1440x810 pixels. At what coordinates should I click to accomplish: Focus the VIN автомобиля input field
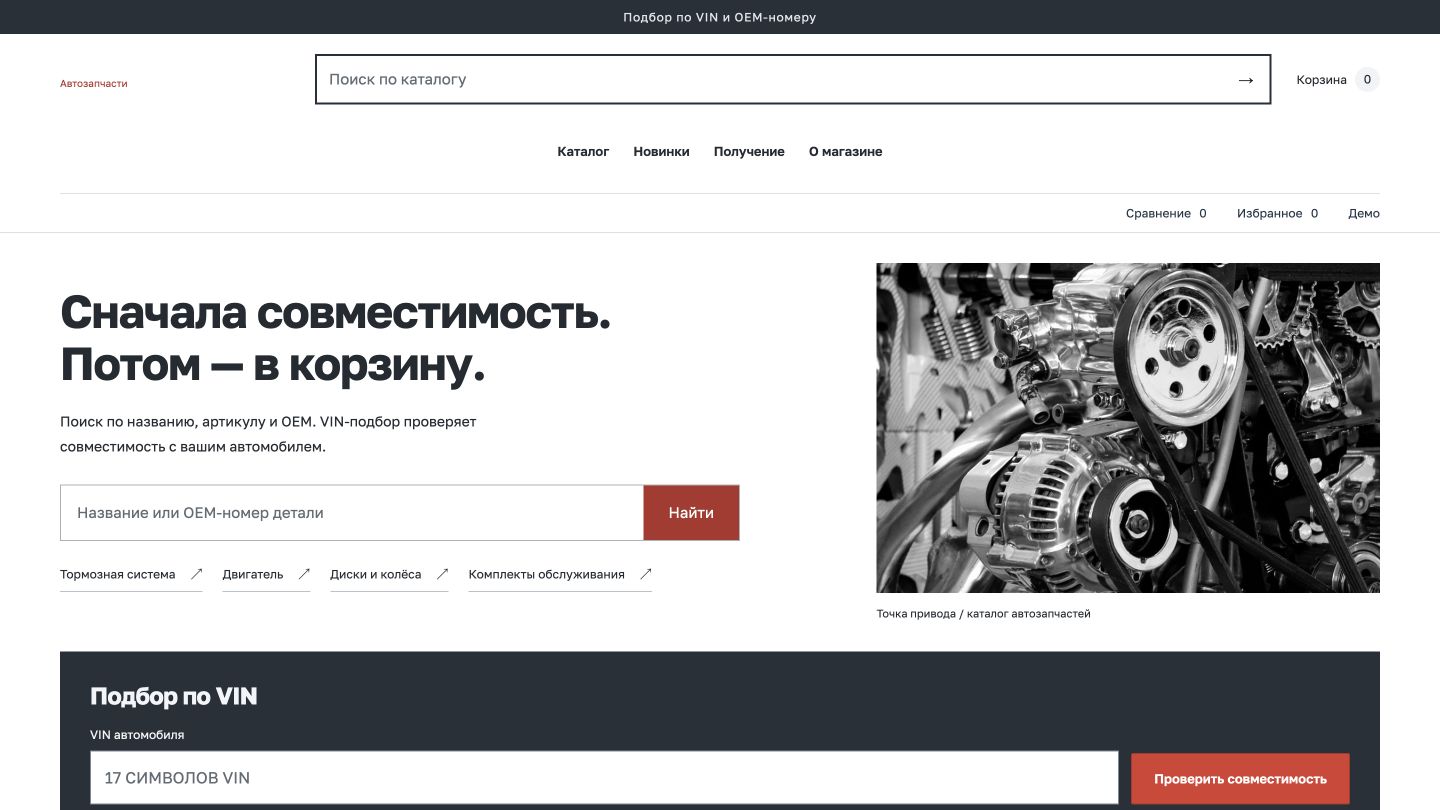[x=604, y=778]
